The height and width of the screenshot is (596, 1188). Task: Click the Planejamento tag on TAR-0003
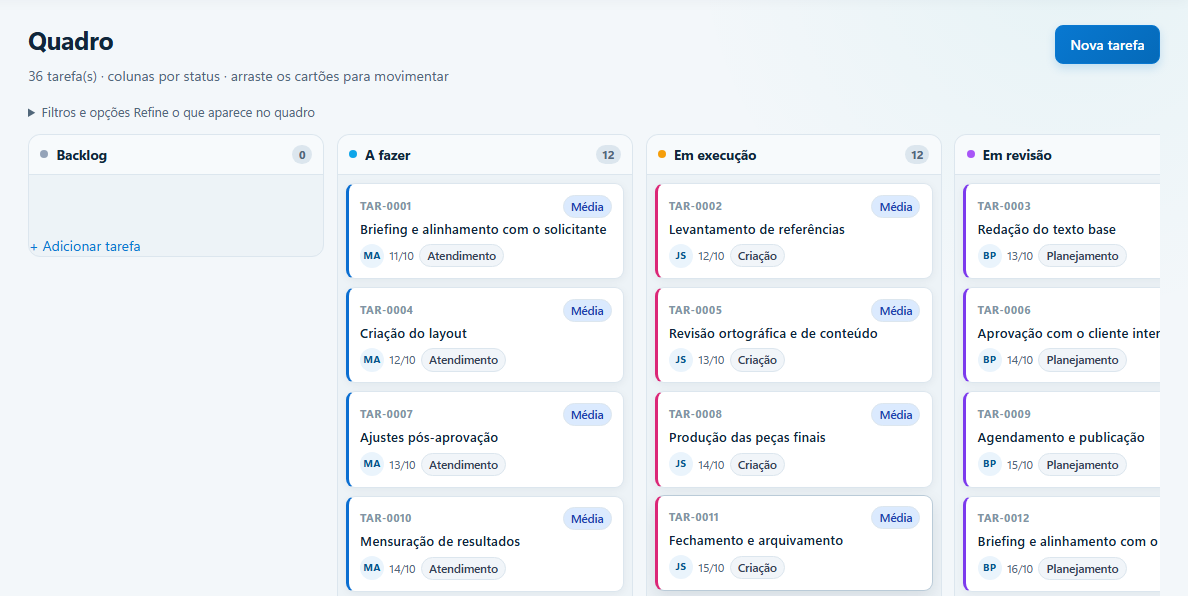[x=1082, y=256]
